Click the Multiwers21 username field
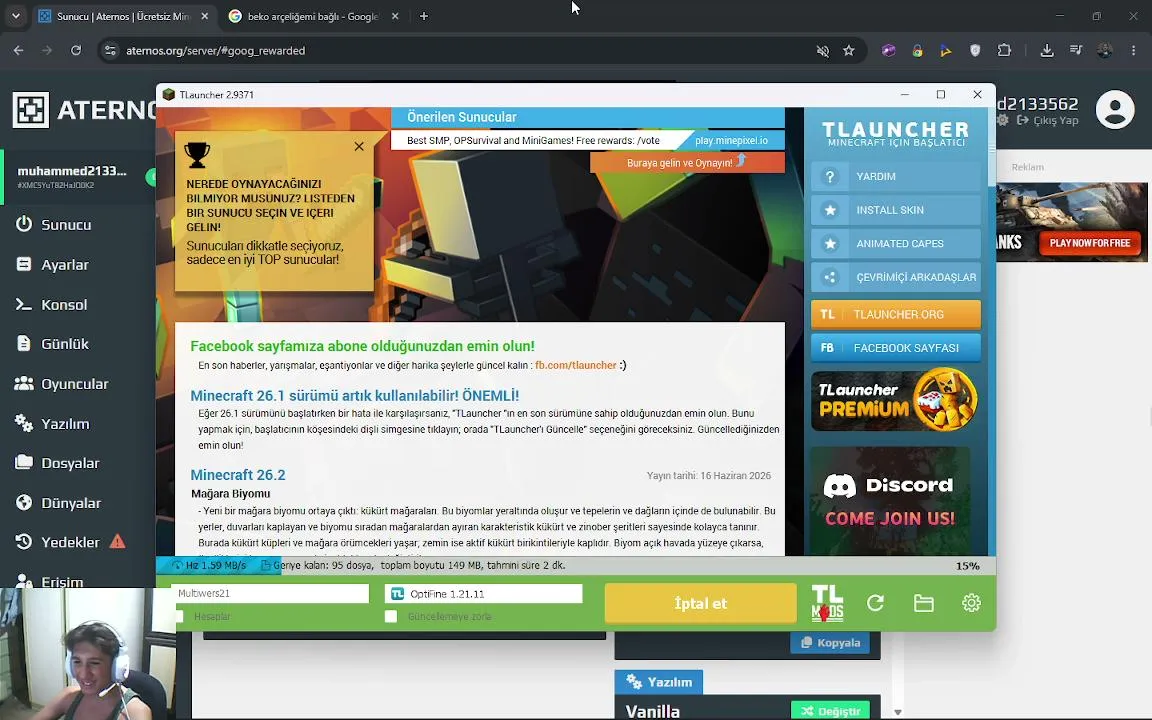The width and height of the screenshot is (1152, 720). pyautogui.click(x=270, y=594)
